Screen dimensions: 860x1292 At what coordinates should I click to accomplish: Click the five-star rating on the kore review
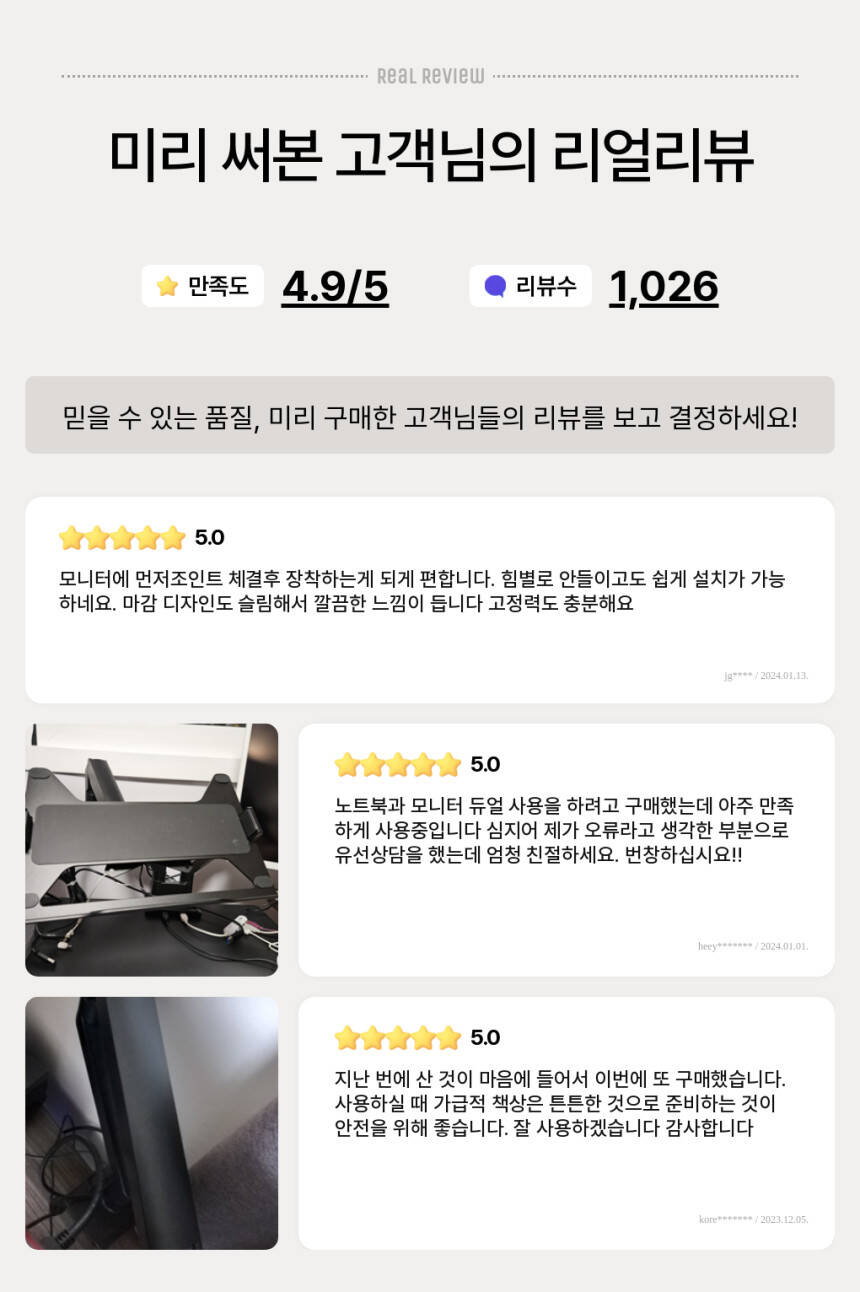[x=398, y=1038]
